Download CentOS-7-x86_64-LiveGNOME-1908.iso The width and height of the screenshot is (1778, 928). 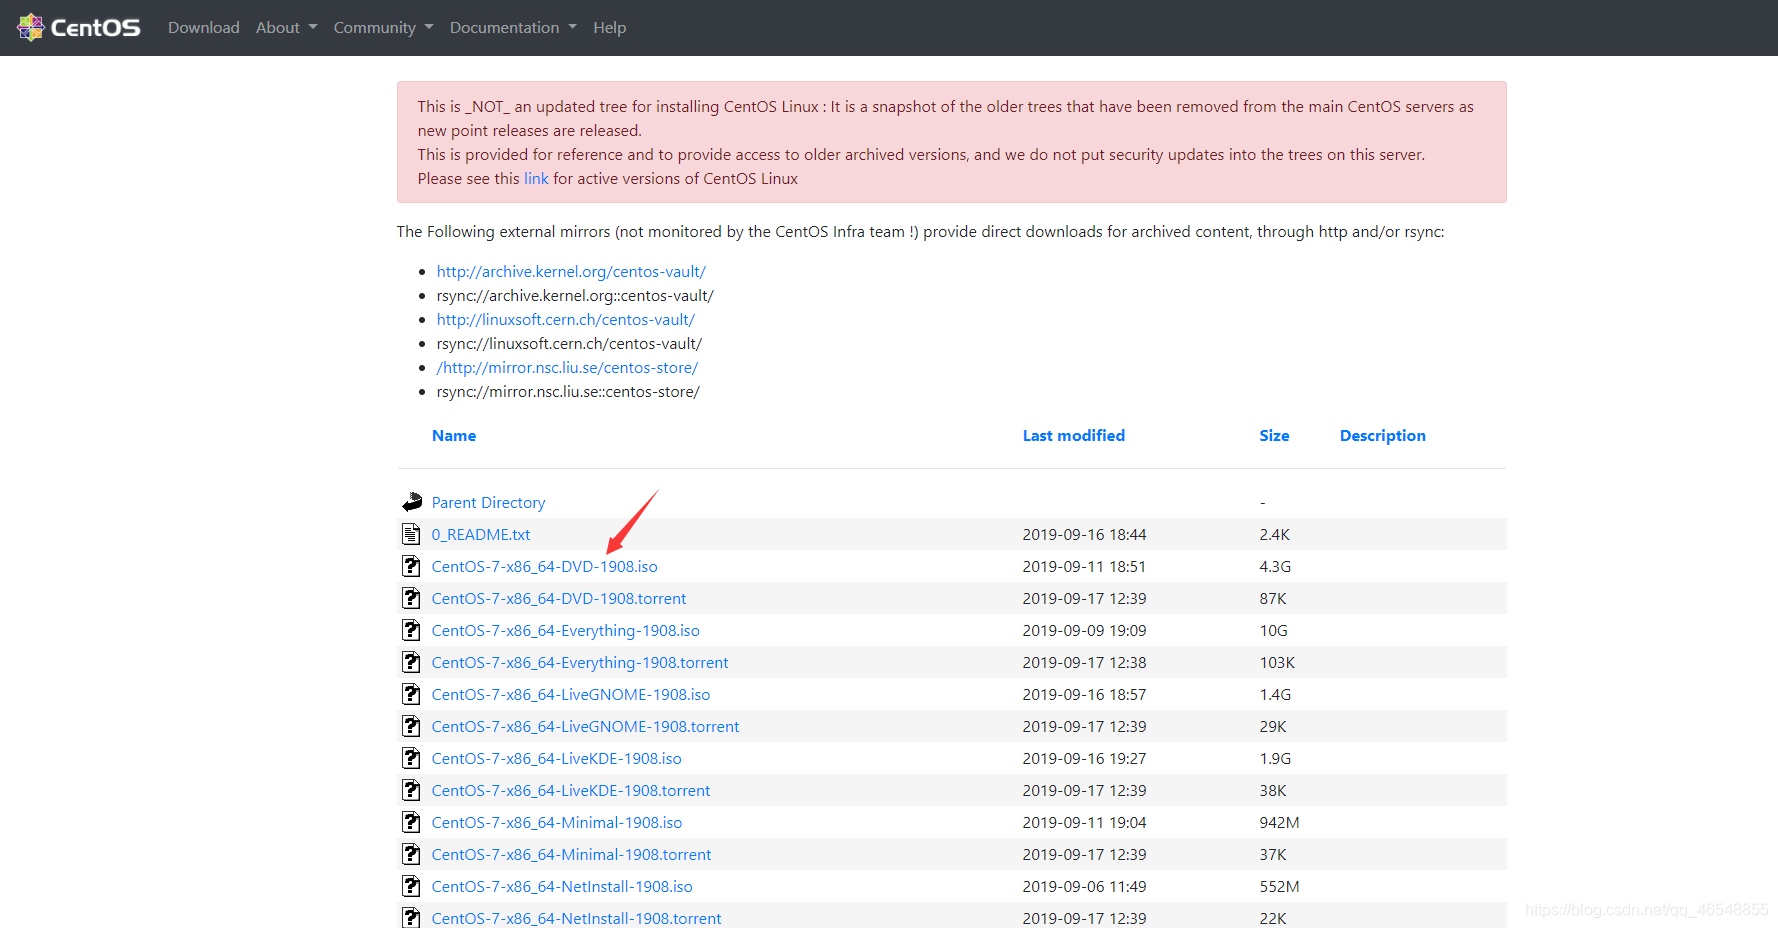(x=571, y=695)
